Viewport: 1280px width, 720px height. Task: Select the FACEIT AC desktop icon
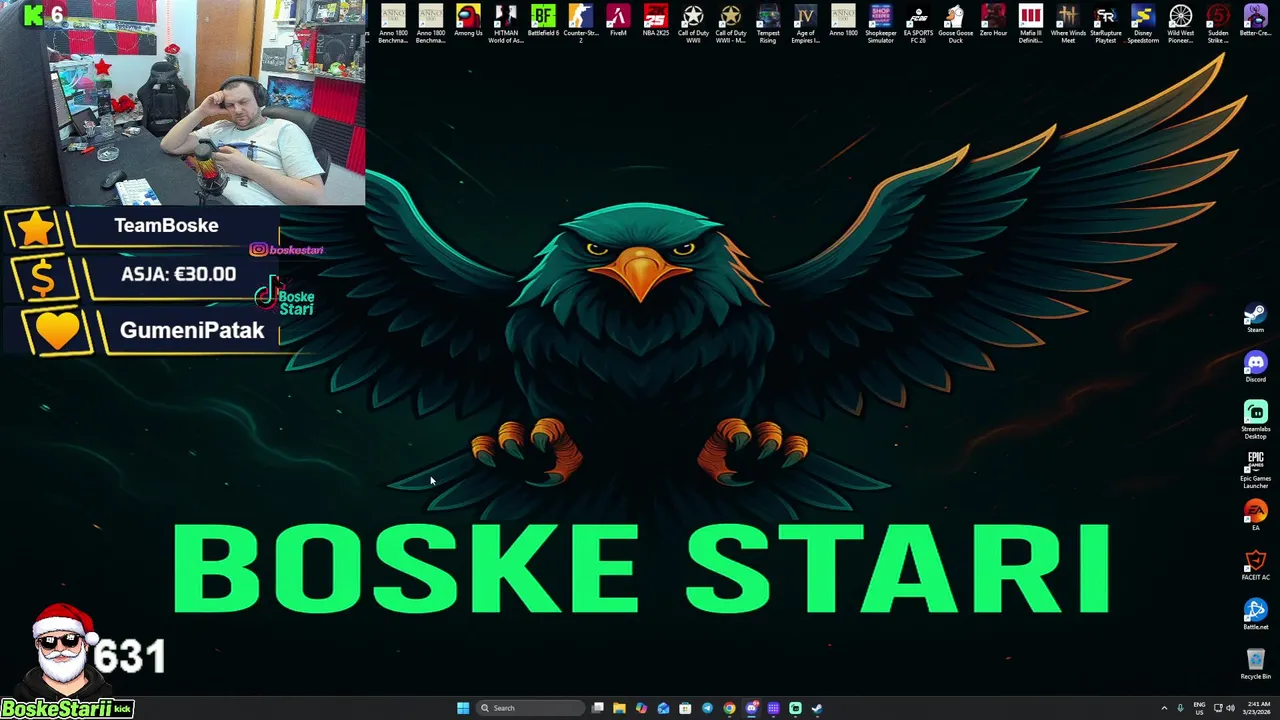pyautogui.click(x=1255, y=565)
